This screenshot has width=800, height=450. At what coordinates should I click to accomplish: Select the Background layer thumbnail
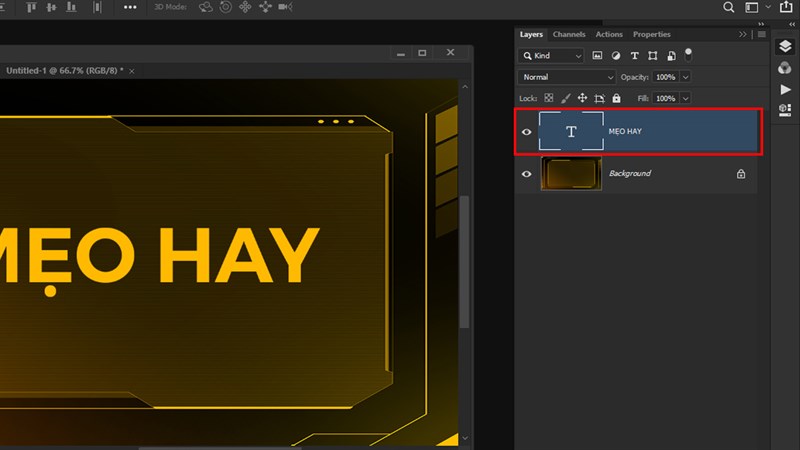pos(571,173)
